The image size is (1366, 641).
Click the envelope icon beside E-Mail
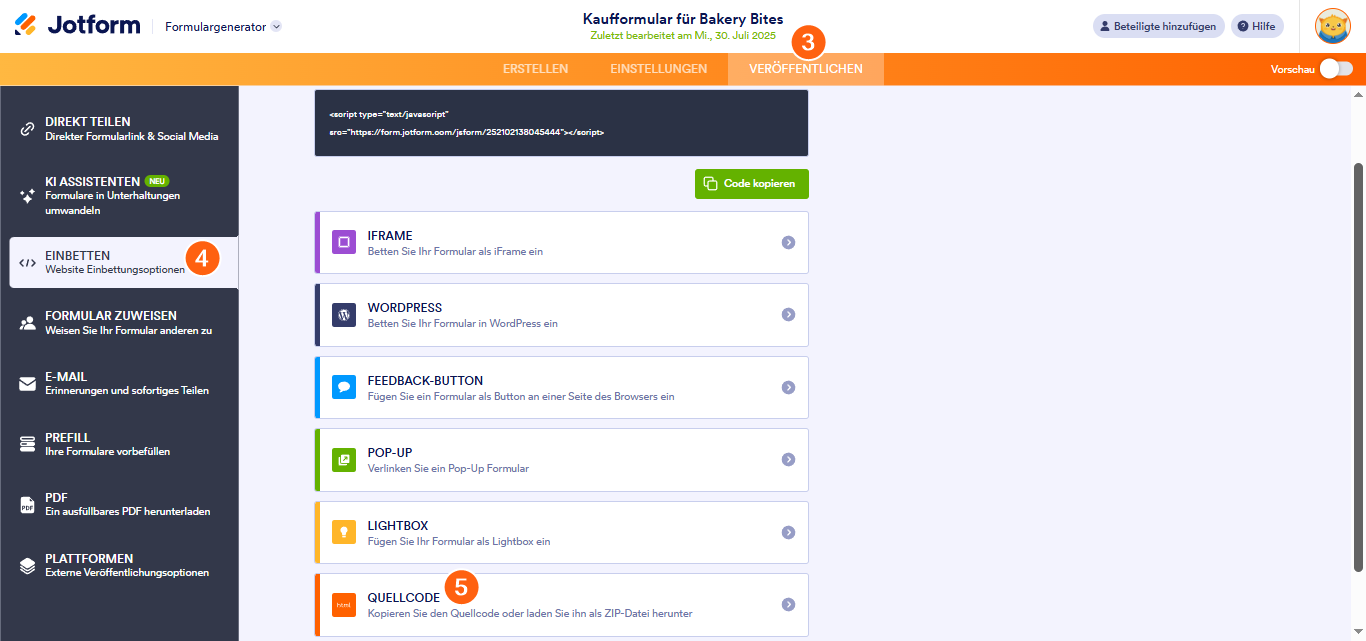click(28, 384)
